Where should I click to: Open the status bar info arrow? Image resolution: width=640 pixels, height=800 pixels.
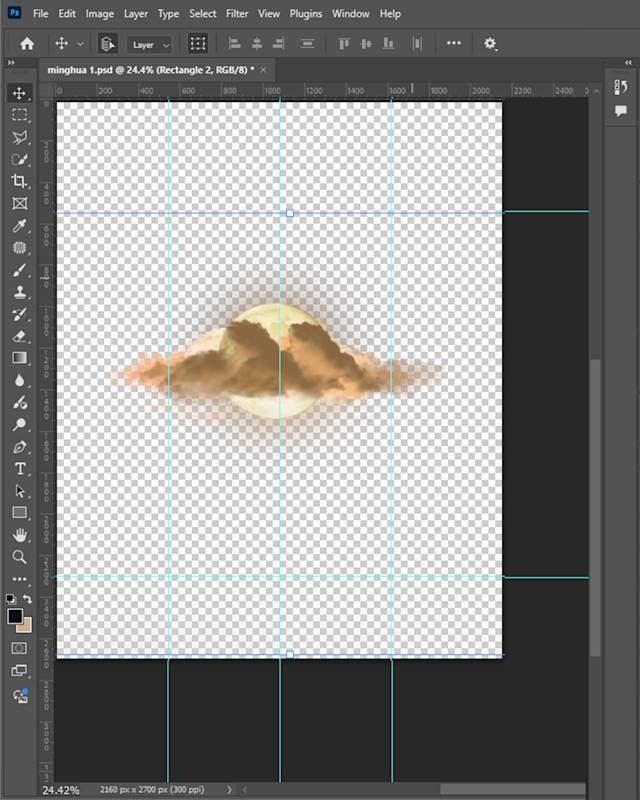pos(229,790)
